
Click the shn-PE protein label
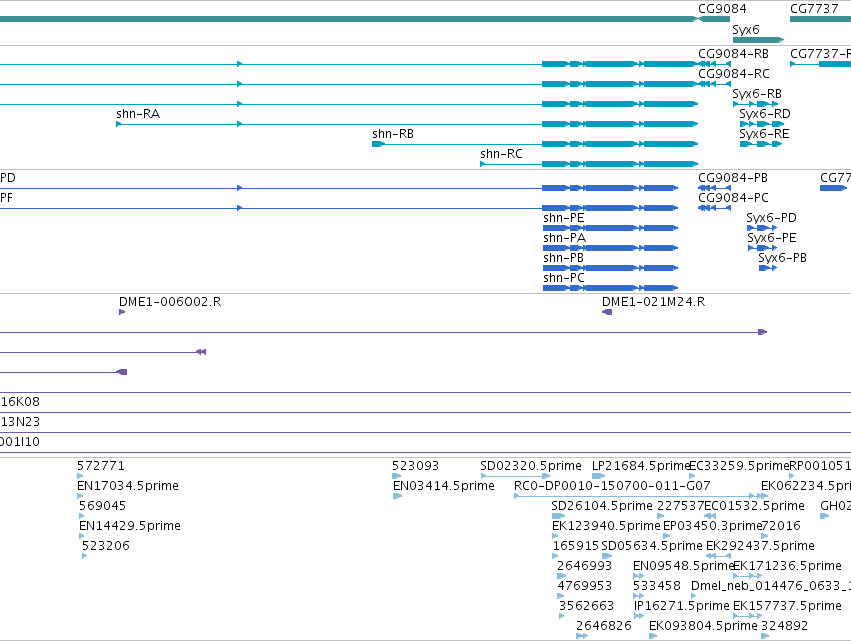564,218
